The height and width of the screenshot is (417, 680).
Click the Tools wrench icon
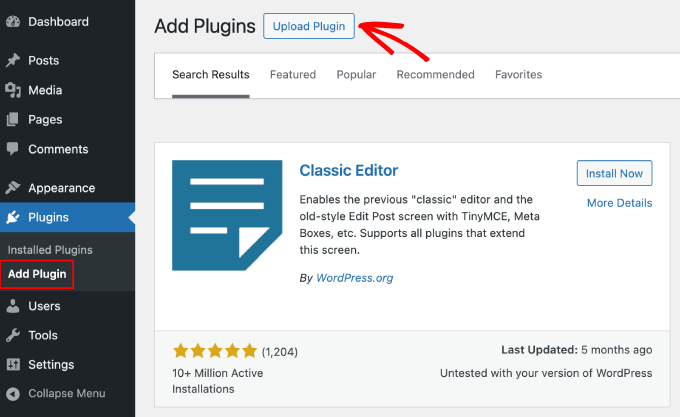(13, 335)
